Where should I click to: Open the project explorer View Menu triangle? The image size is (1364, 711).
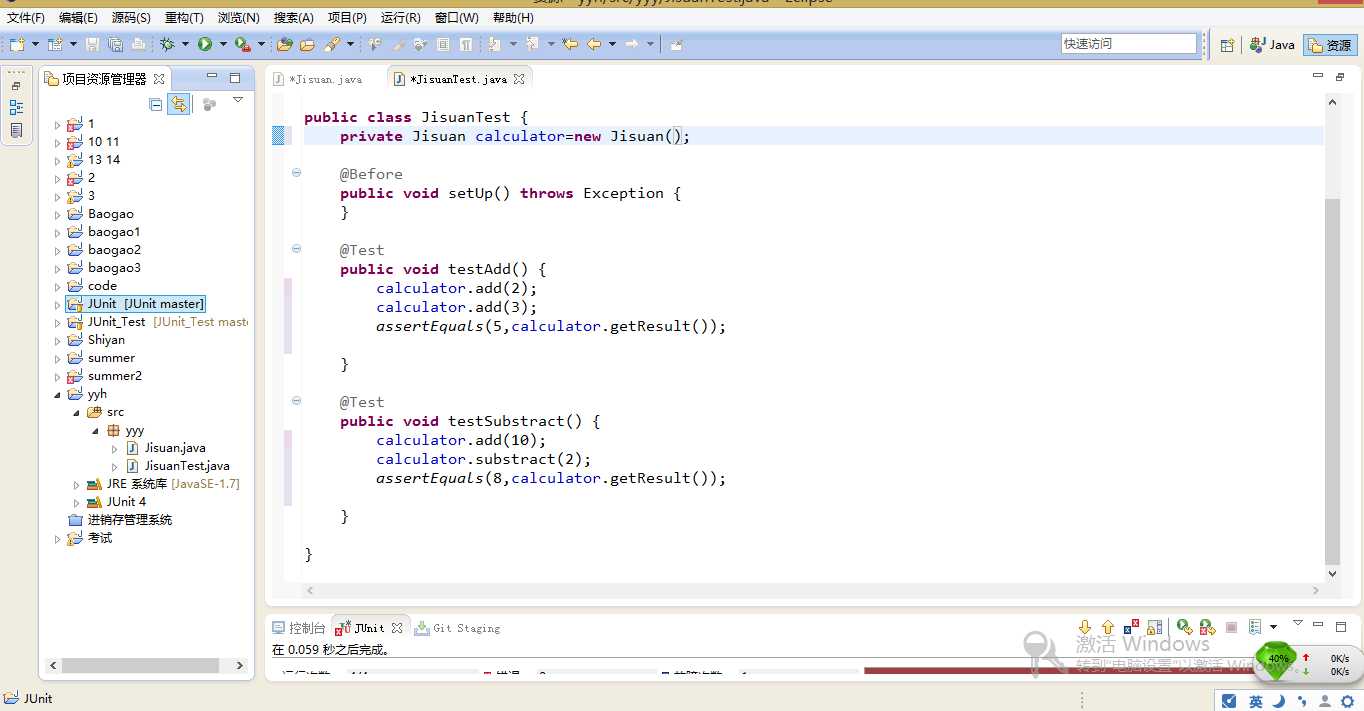click(x=238, y=100)
